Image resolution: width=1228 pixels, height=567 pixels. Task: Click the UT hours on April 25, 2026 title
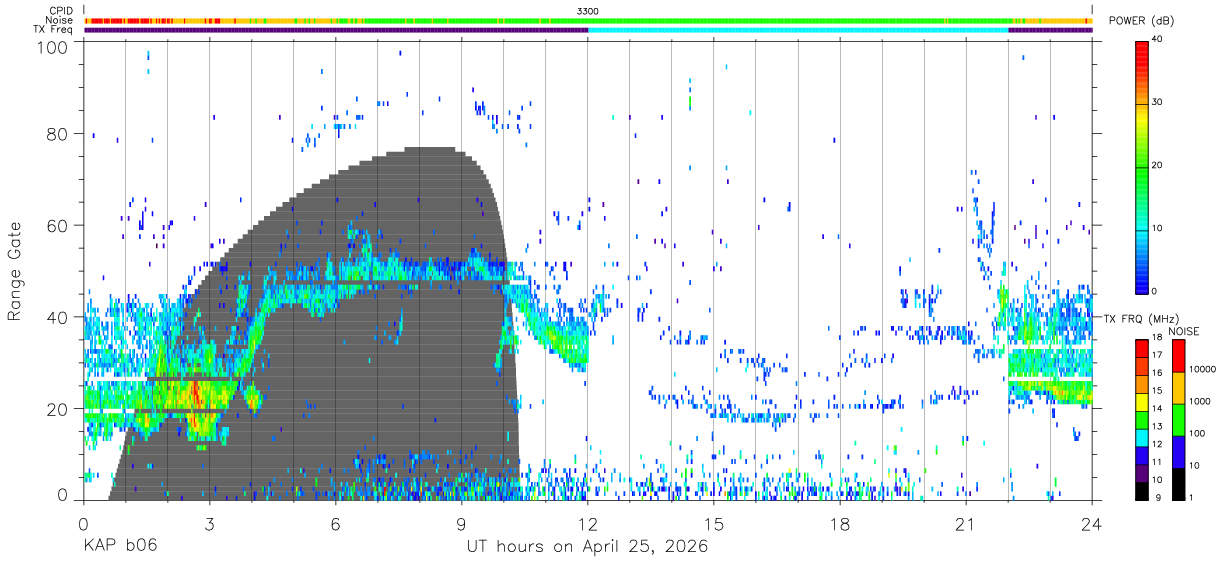coord(587,547)
